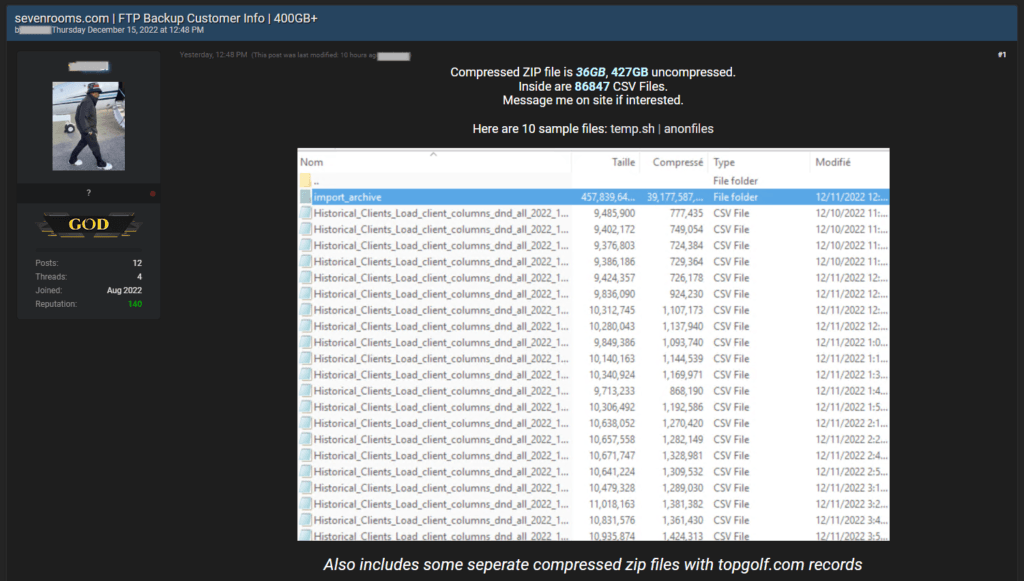Select the CSV file sized 9,402,172
Screen dimensions: 1024x581
(593, 230)
